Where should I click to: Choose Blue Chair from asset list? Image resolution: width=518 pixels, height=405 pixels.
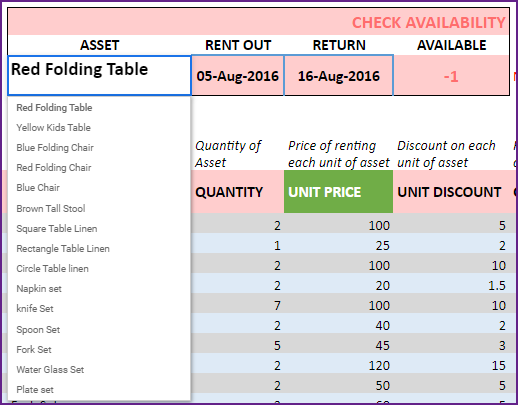99,188
